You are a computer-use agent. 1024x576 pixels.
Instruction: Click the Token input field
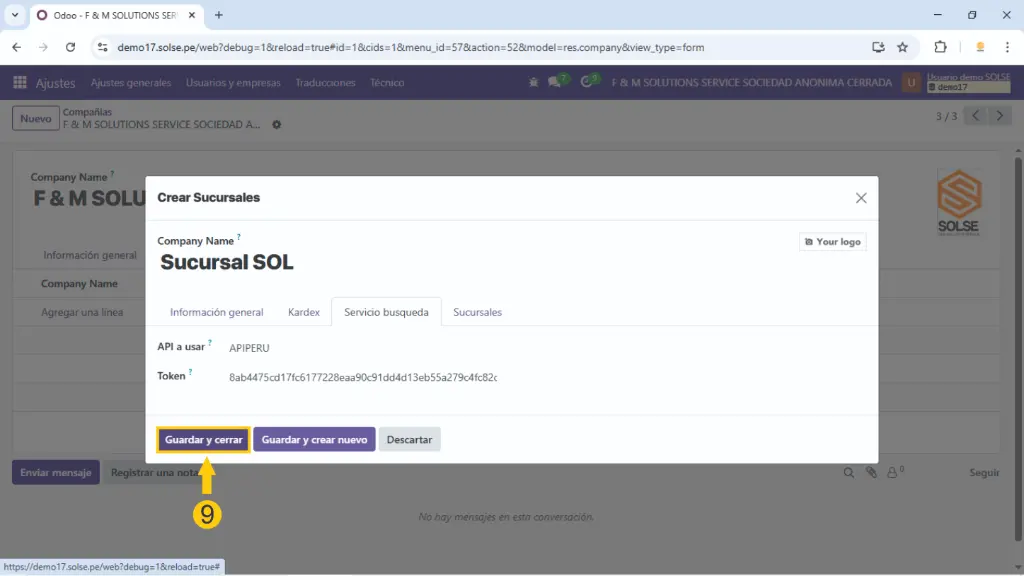pyautogui.click(x=362, y=377)
